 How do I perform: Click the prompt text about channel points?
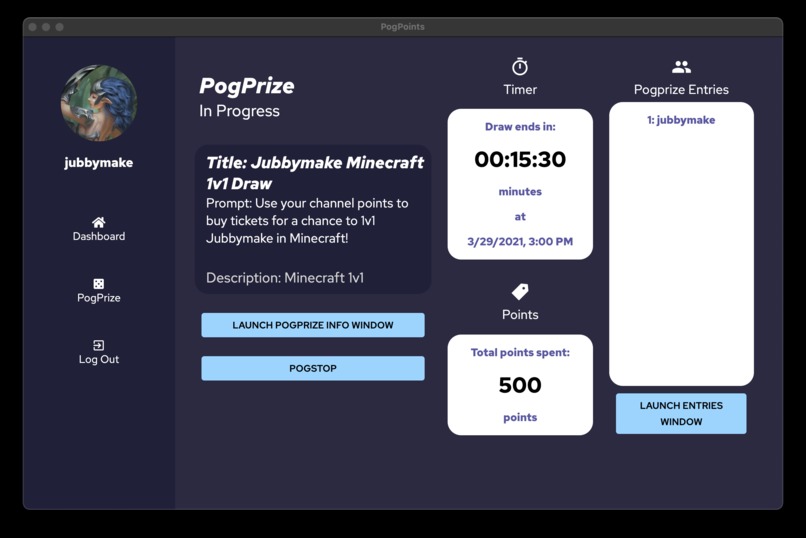coord(307,221)
